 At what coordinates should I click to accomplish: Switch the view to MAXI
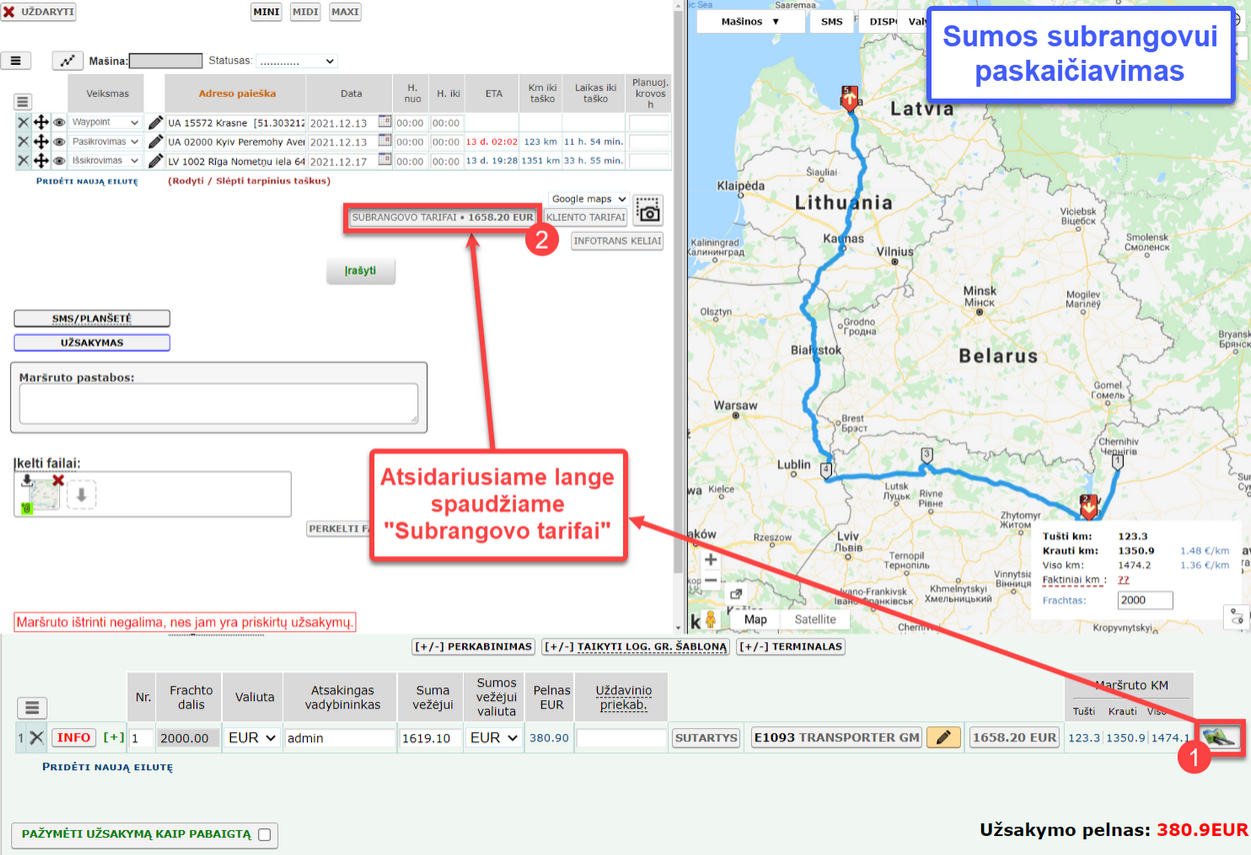(x=345, y=12)
